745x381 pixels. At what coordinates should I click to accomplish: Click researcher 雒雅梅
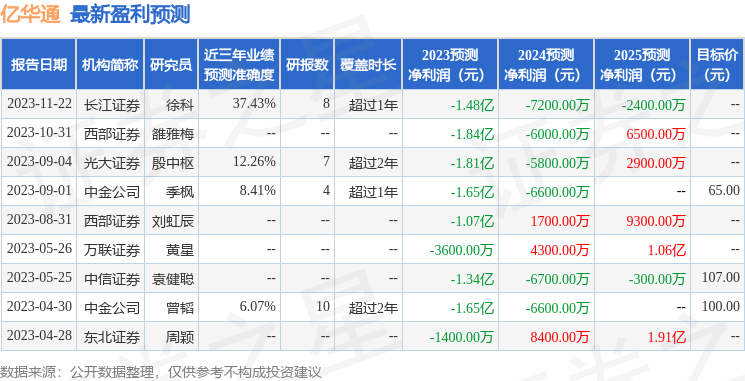click(x=173, y=134)
